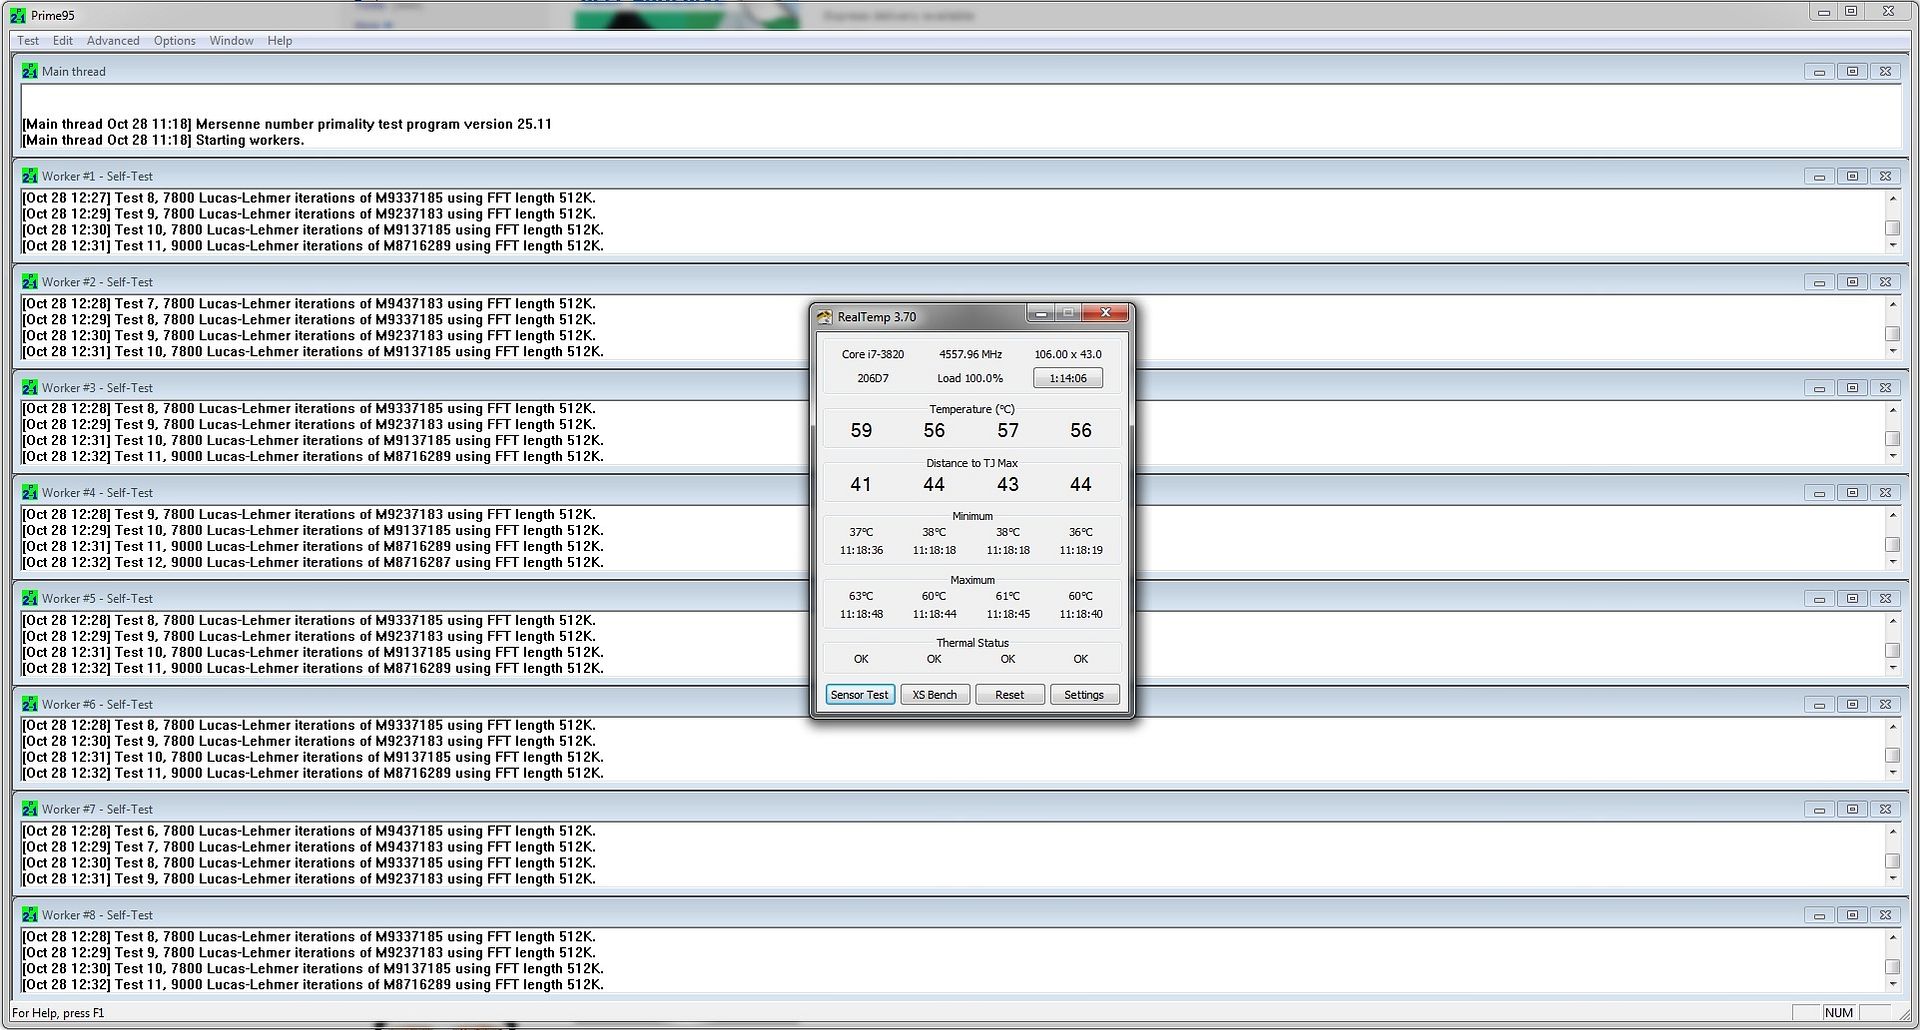
Task: Open the Advanced menu
Action: [x=113, y=41]
